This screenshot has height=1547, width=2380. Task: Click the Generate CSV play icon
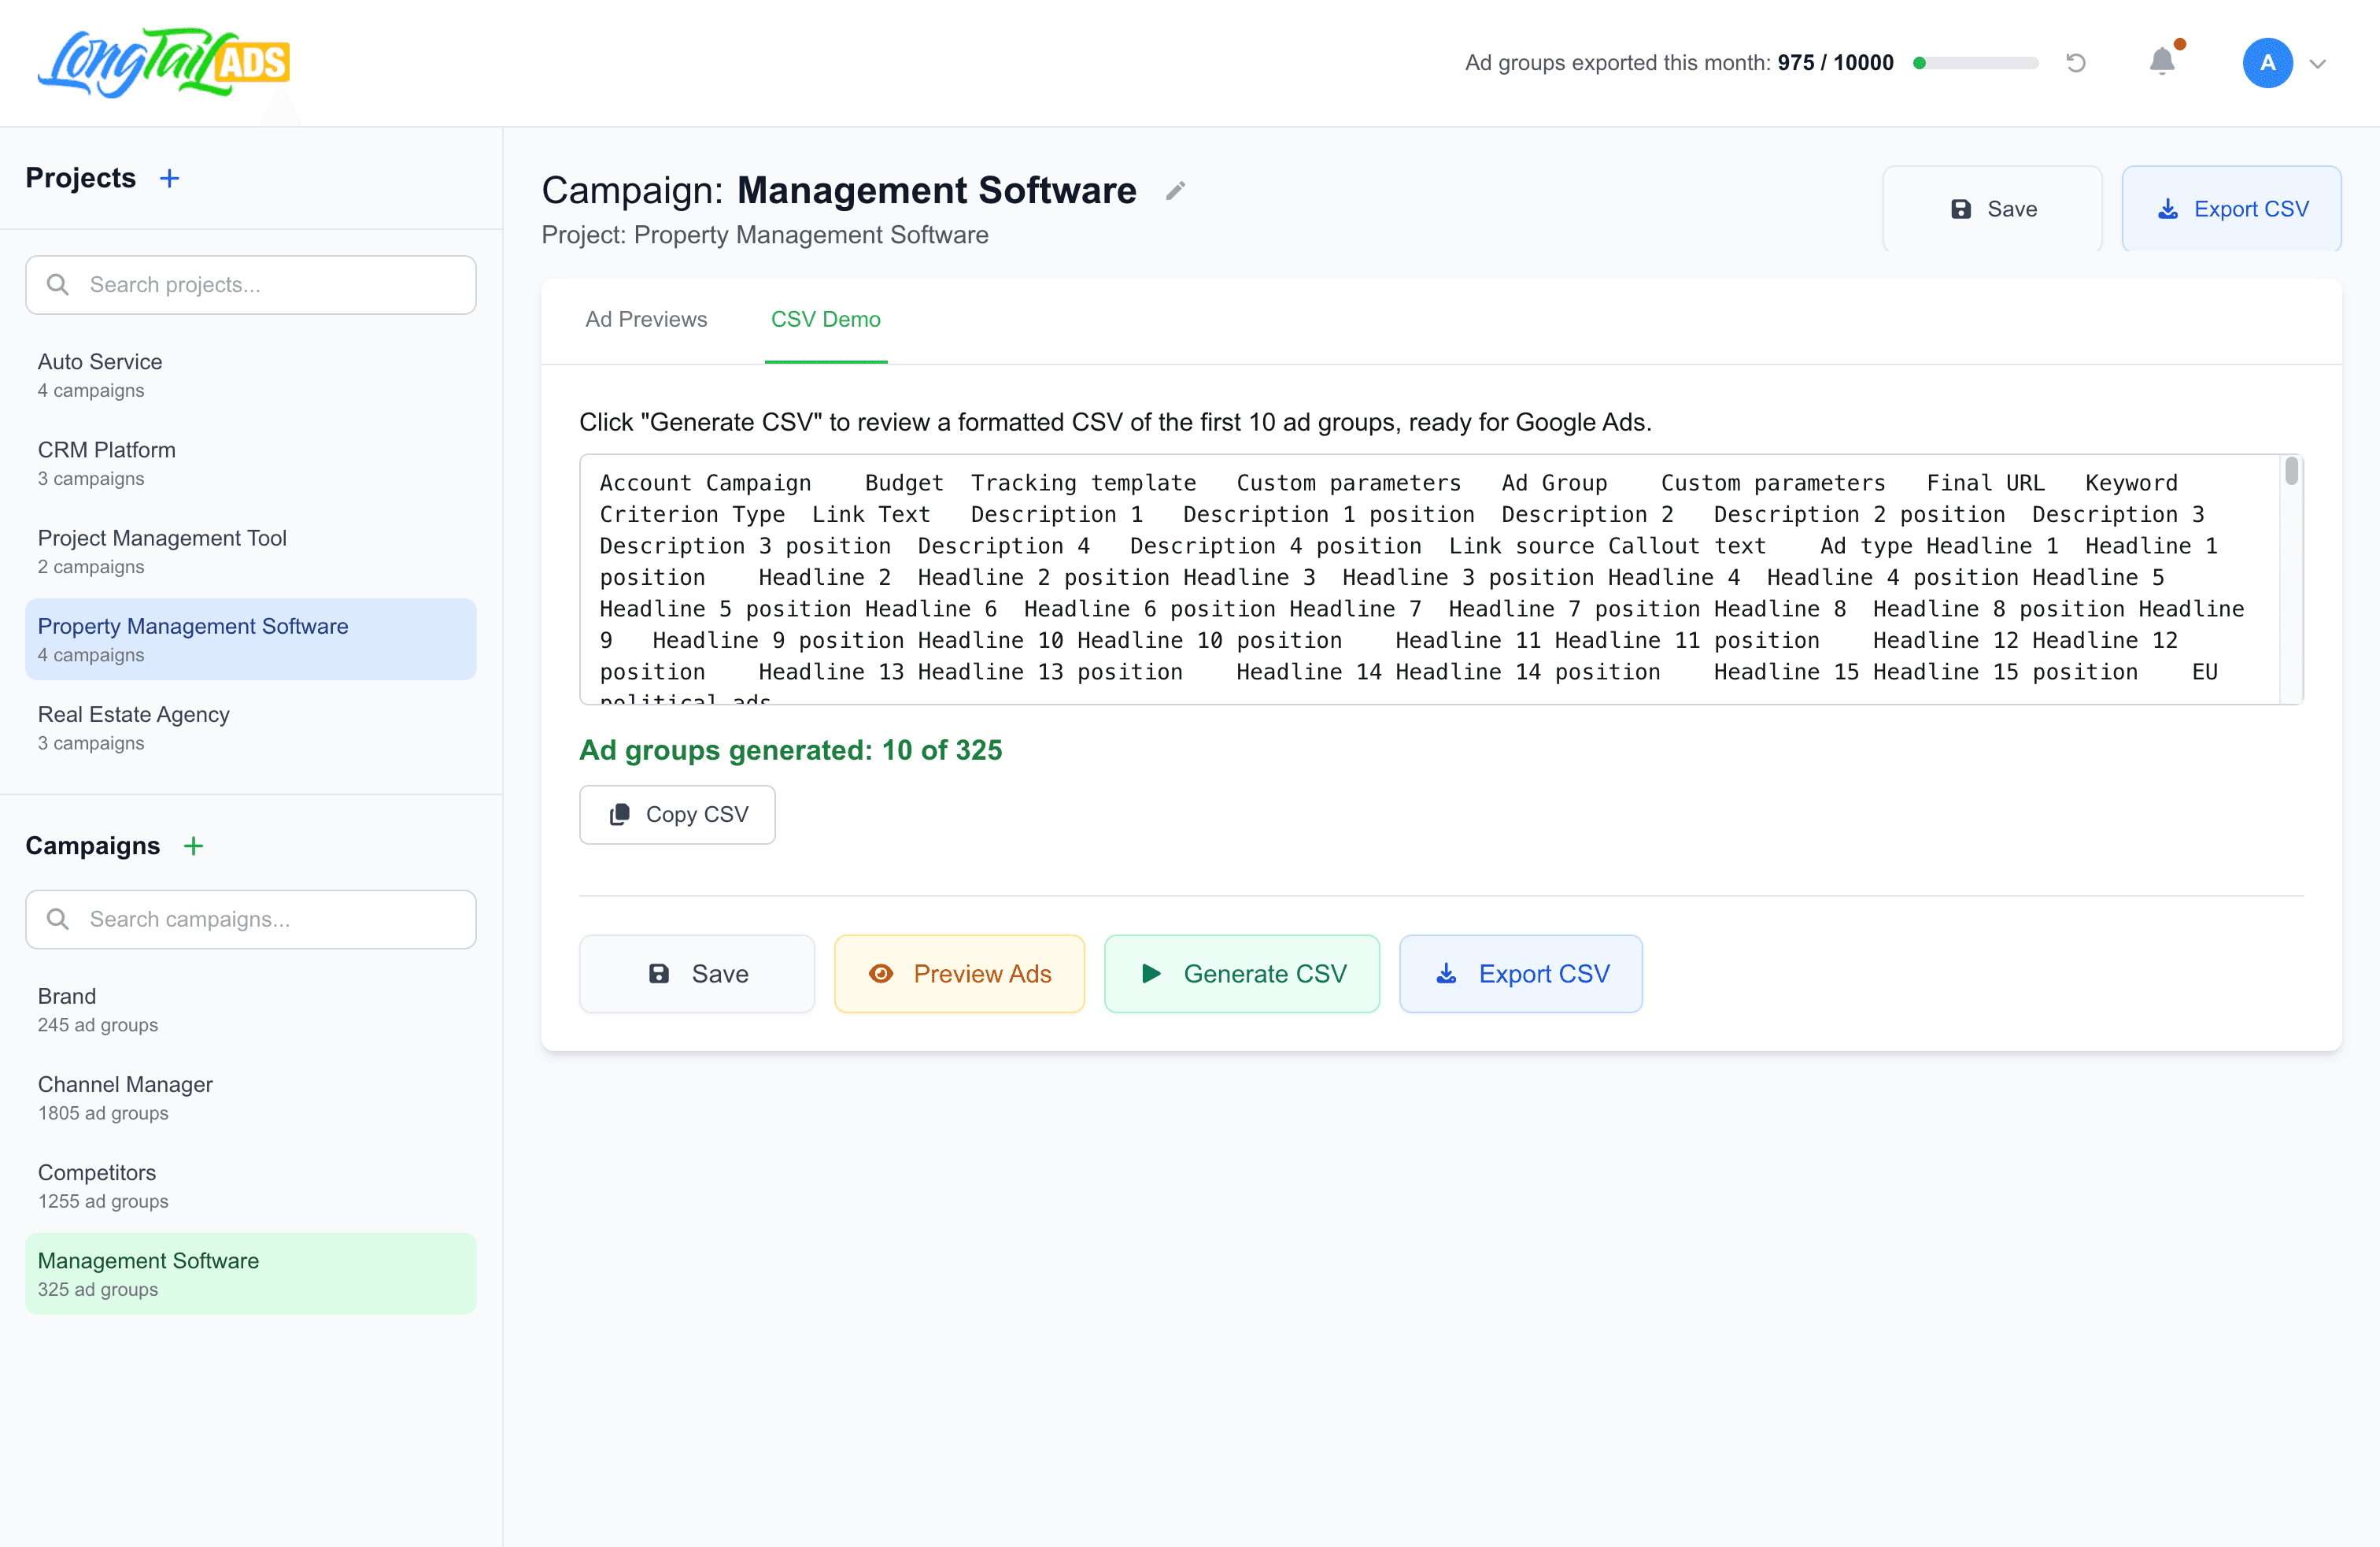1150,973
